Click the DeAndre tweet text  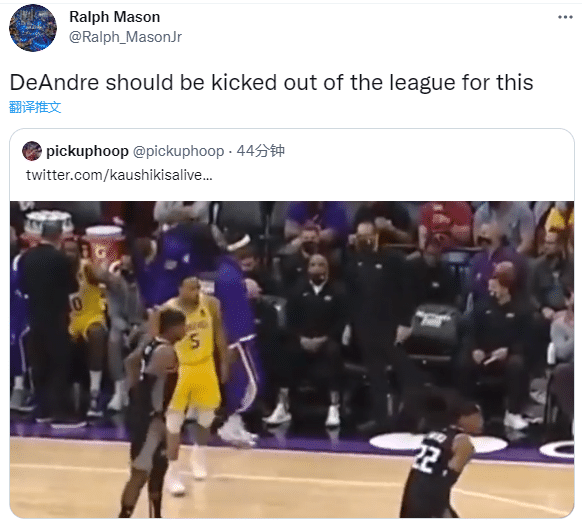pyautogui.click(x=271, y=82)
